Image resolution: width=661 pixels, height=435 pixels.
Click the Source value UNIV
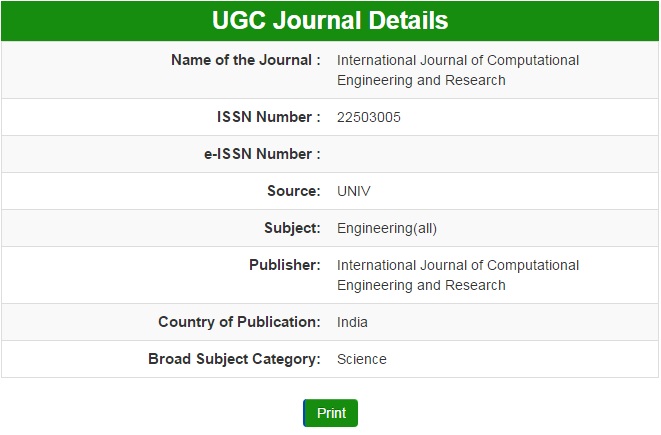[x=355, y=191]
